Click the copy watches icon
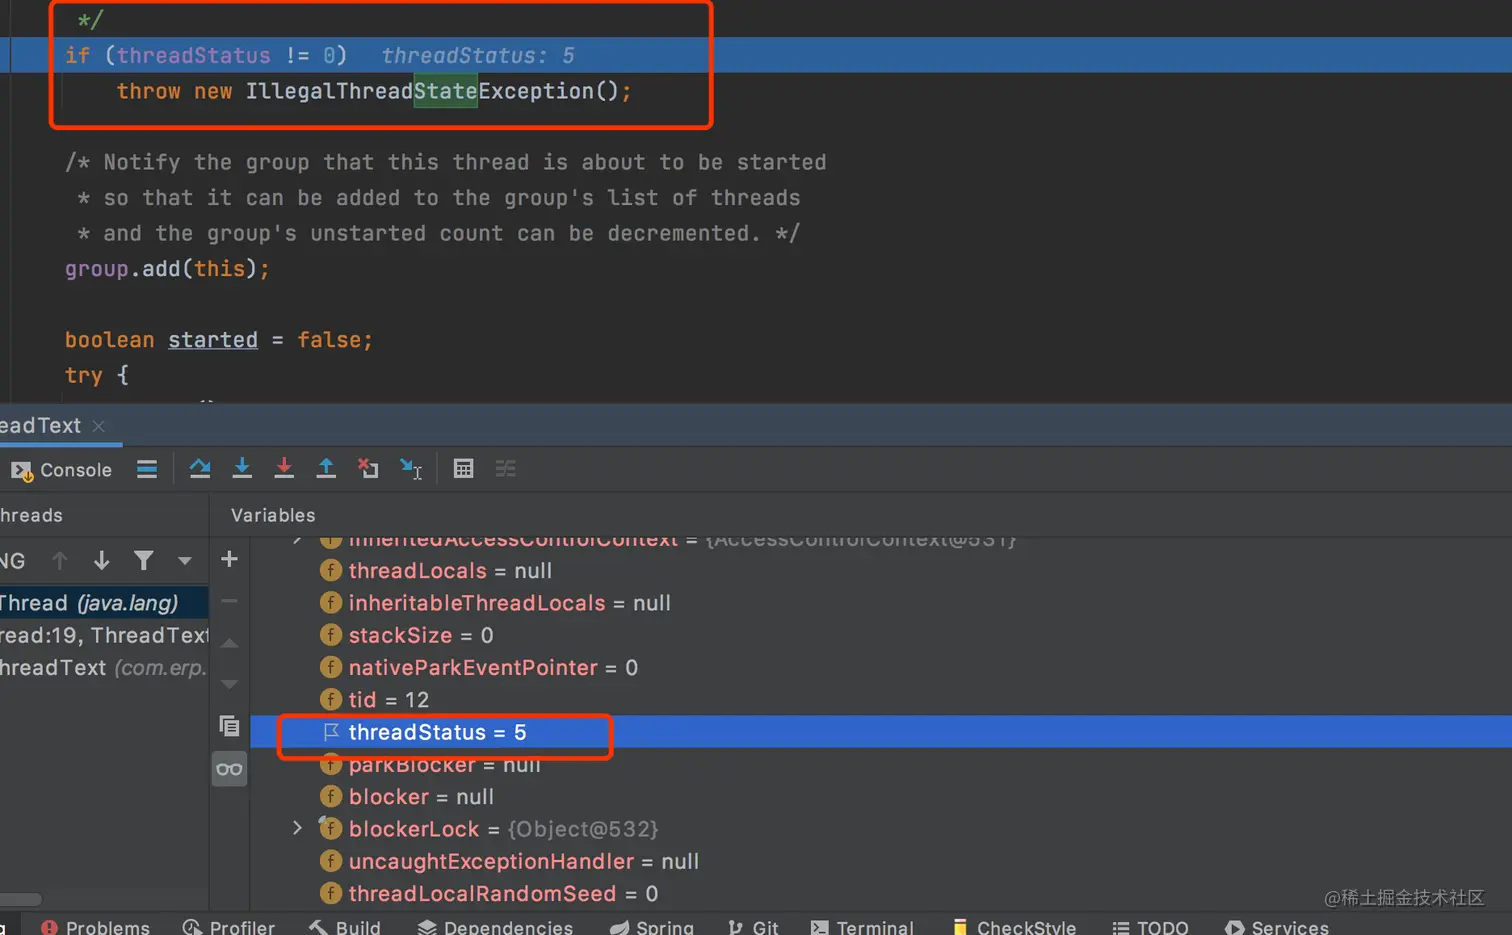Image resolution: width=1512 pixels, height=935 pixels. coord(229,726)
